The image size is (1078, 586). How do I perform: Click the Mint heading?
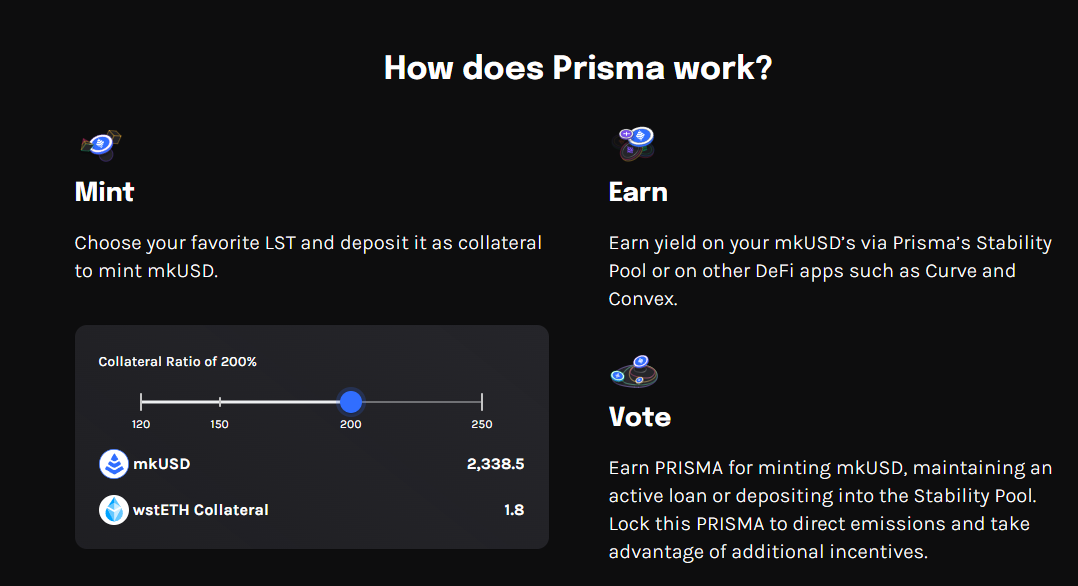point(104,192)
